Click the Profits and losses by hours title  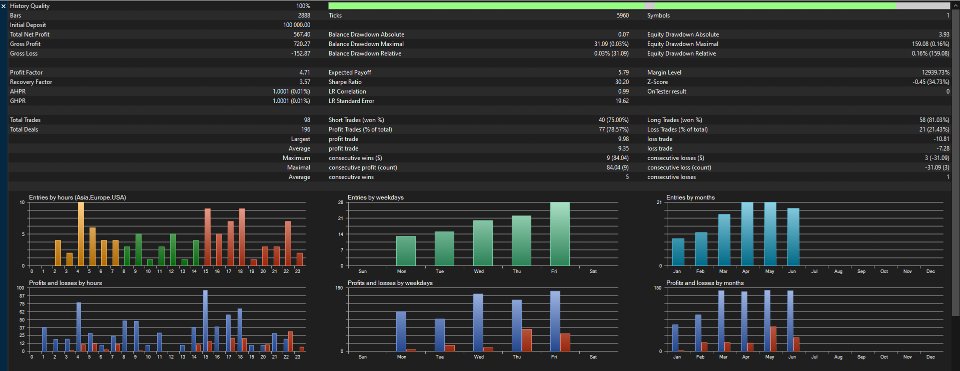[65, 283]
